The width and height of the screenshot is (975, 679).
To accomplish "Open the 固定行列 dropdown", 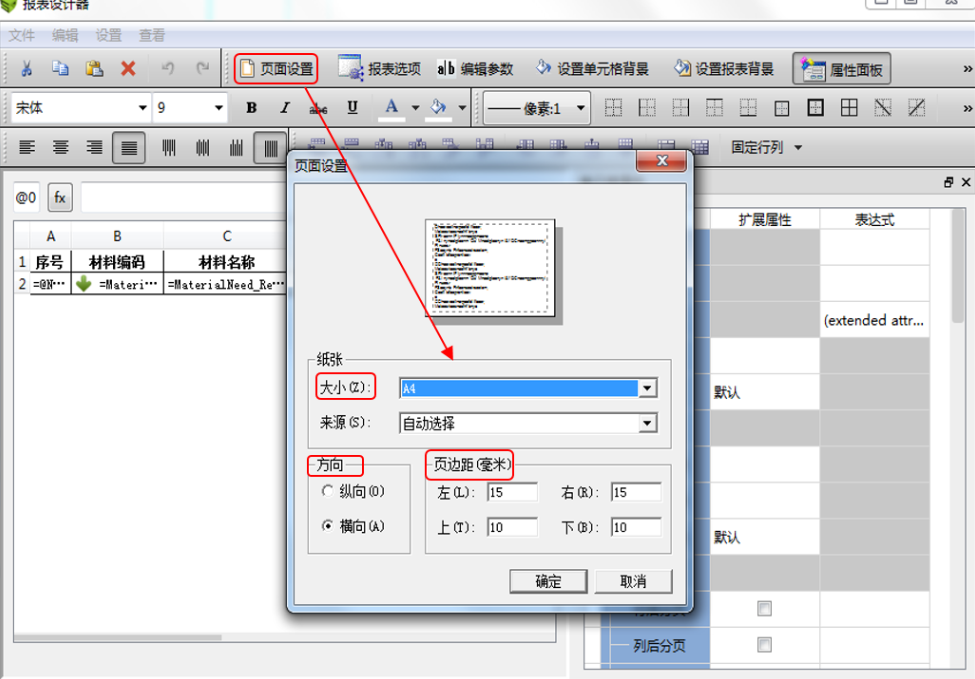I will pyautogui.click(x=766, y=147).
